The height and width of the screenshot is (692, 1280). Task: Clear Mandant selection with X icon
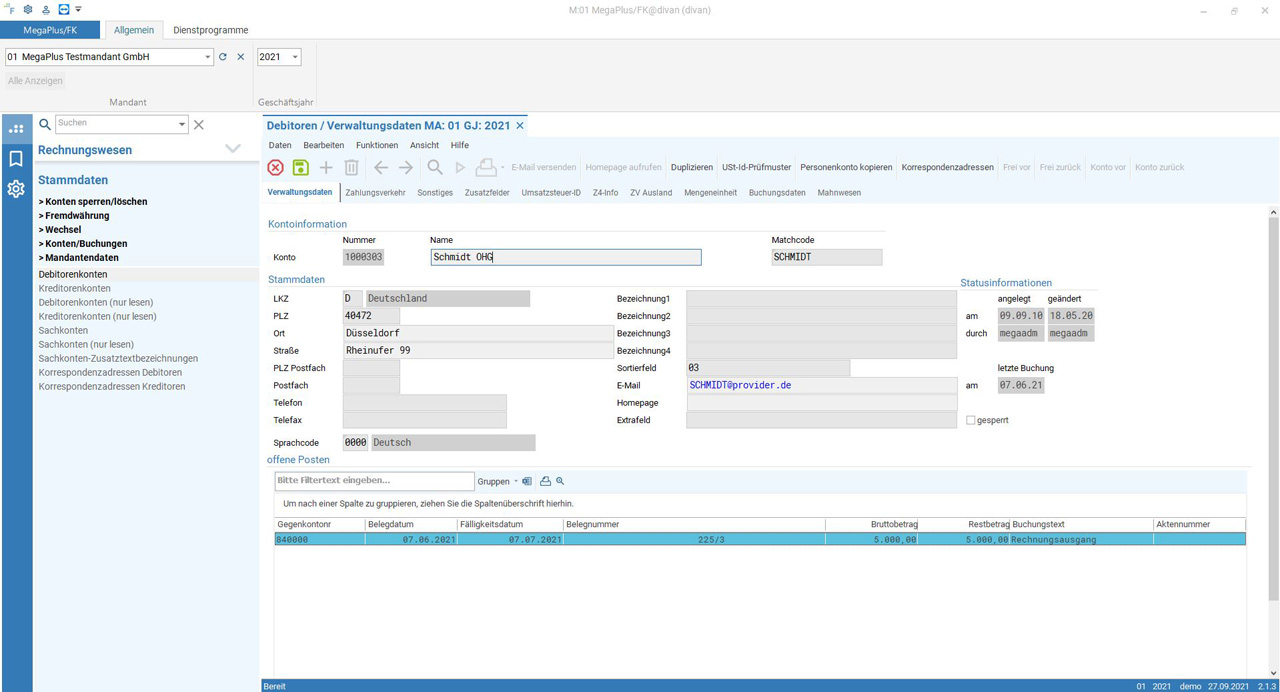point(240,57)
